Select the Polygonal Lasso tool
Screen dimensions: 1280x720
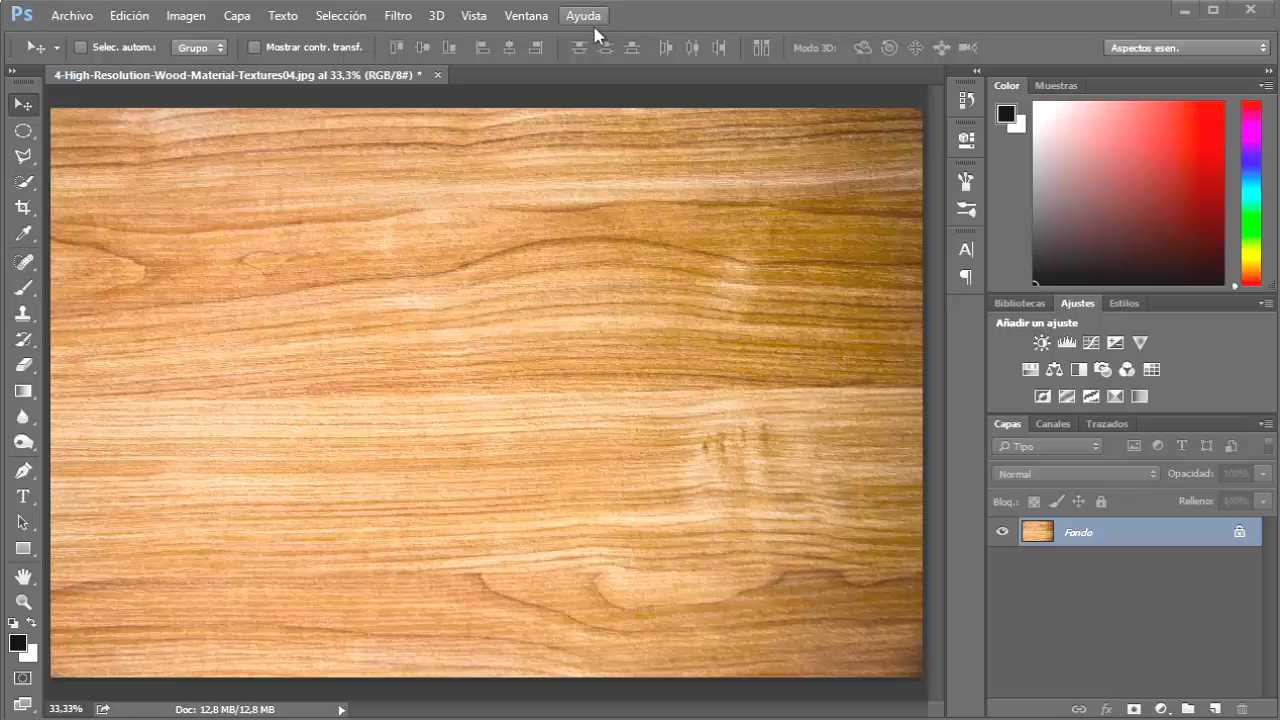[x=23, y=156]
